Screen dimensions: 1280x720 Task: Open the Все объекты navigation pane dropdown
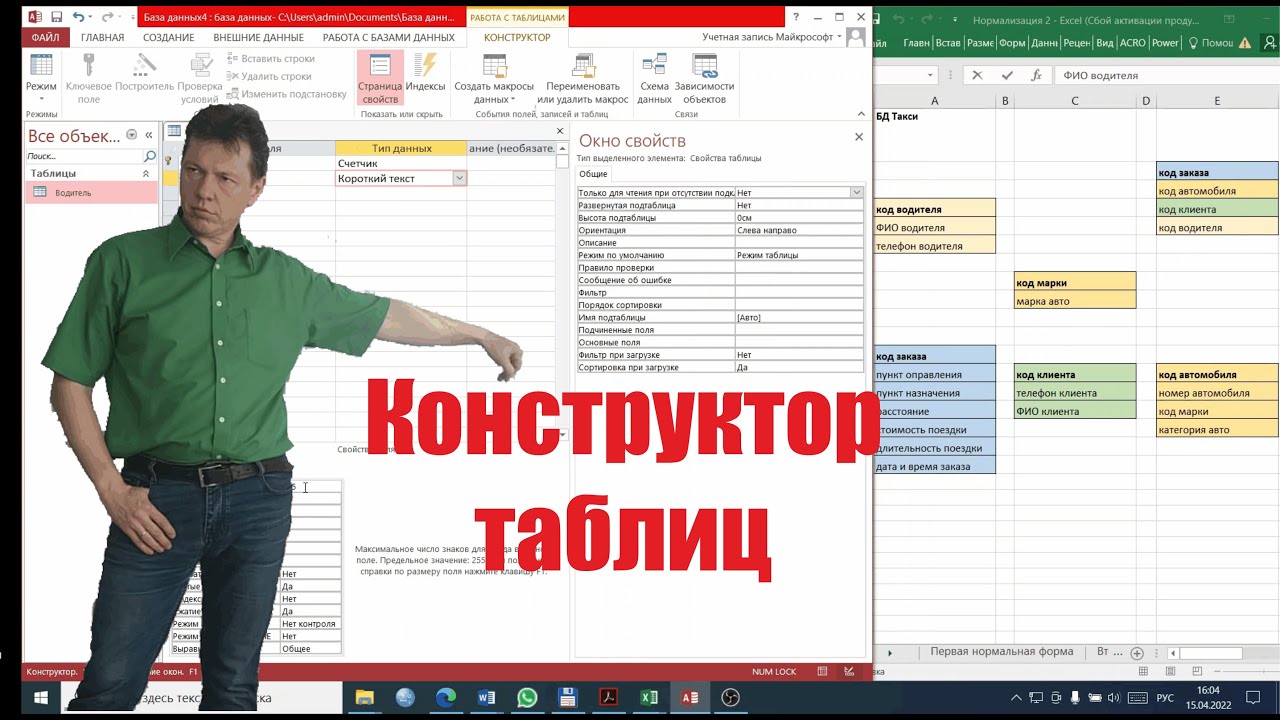[x=131, y=135]
